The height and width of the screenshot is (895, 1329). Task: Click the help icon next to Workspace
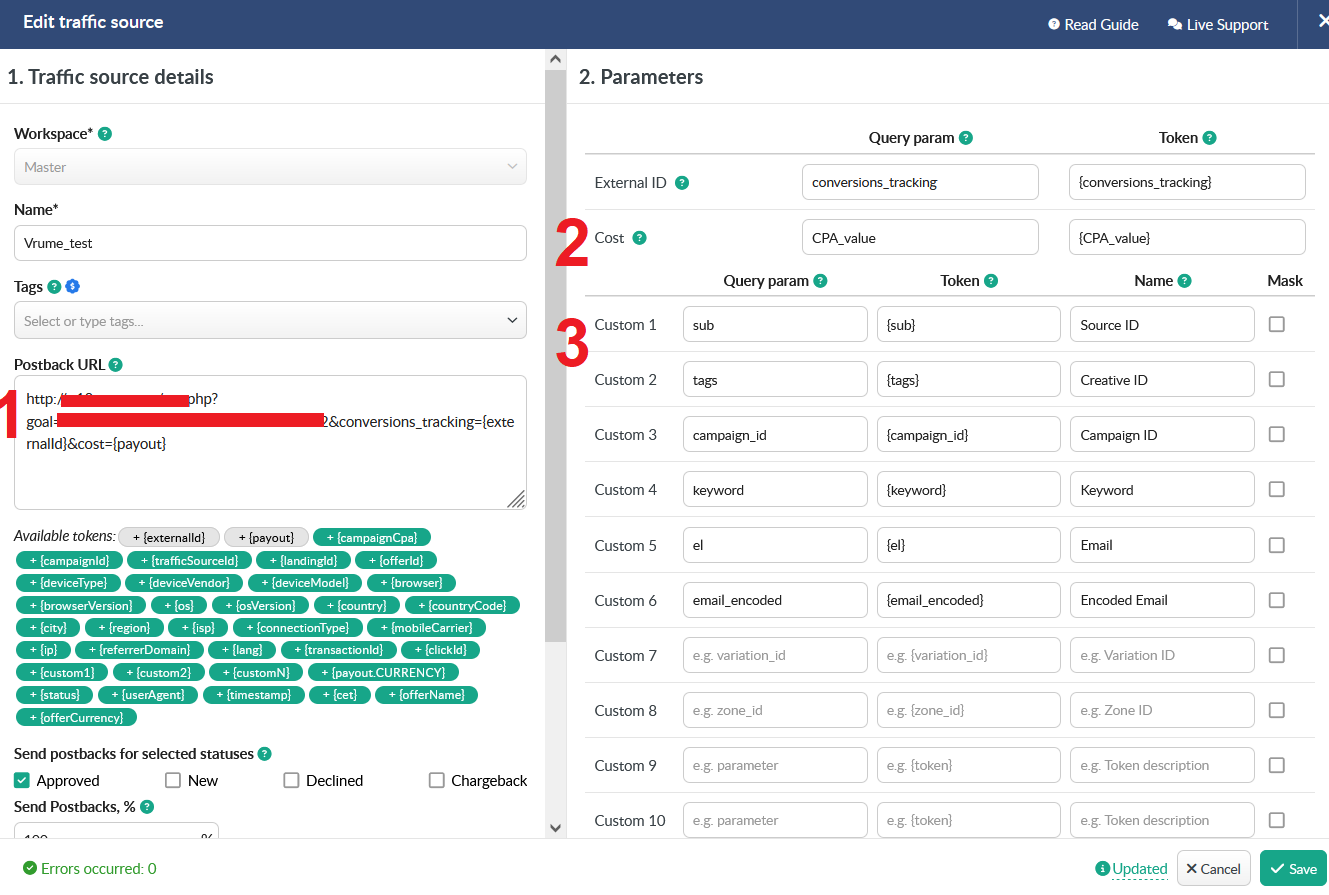(105, 133)
